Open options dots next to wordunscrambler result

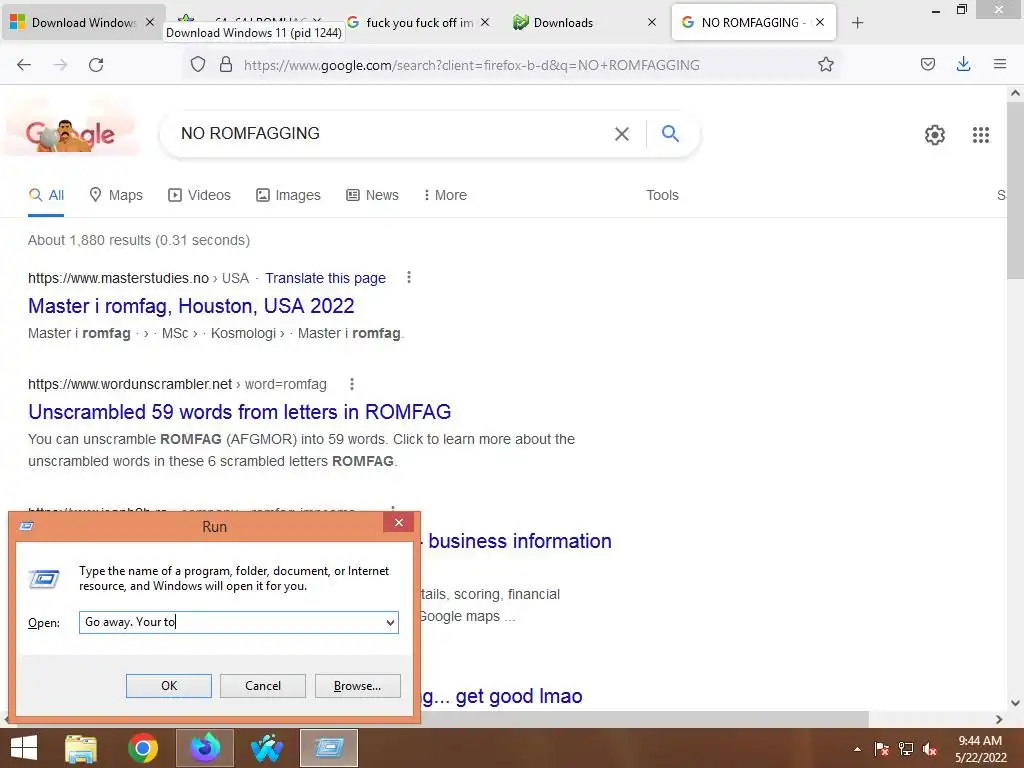coord(352,384)
